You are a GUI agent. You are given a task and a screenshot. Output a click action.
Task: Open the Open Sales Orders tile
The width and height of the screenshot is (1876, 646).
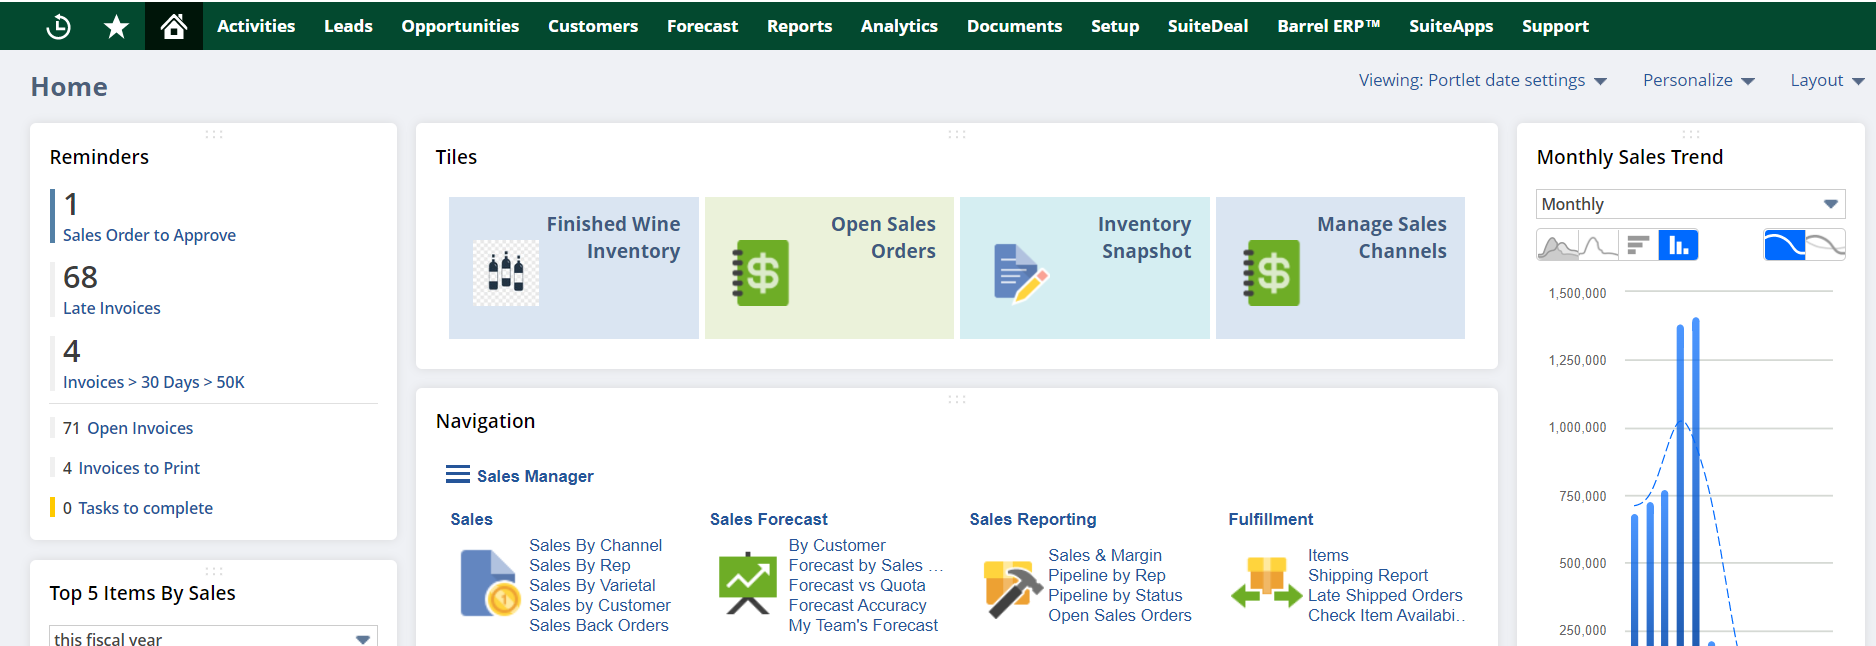coord(829,267)
